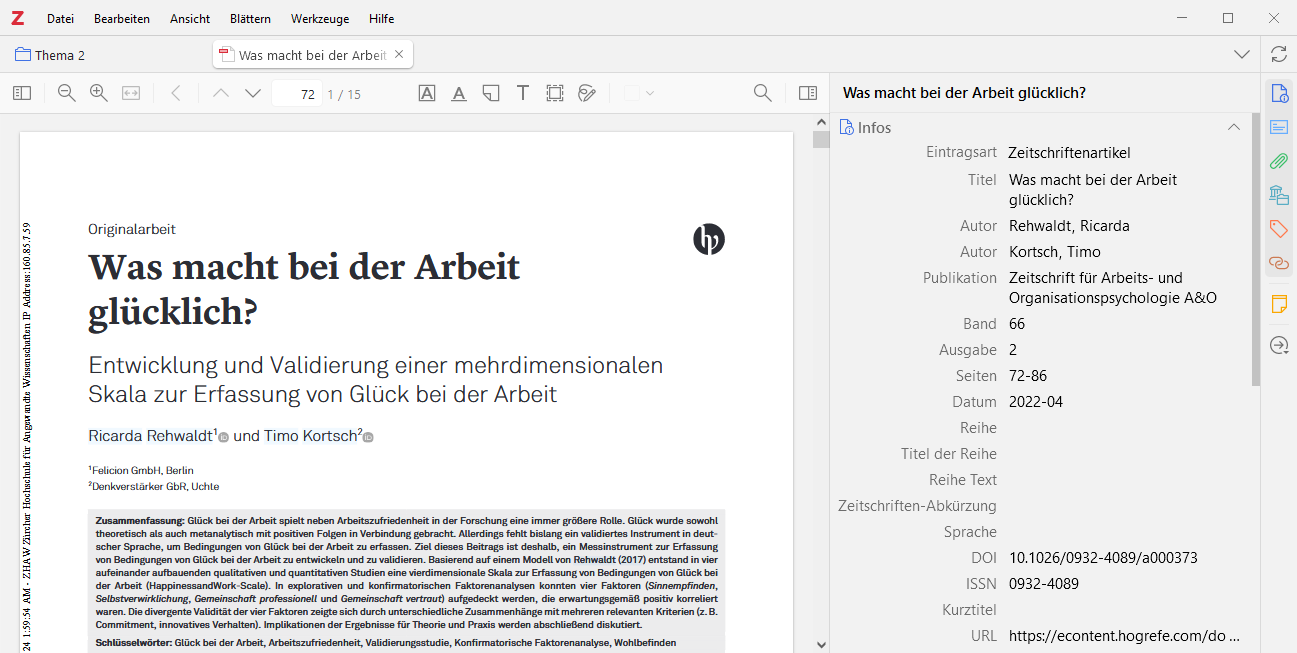Click the page number field showing 72
Image resolution: width=1297 pixels, height=653 pixels.
pos(296,94)
